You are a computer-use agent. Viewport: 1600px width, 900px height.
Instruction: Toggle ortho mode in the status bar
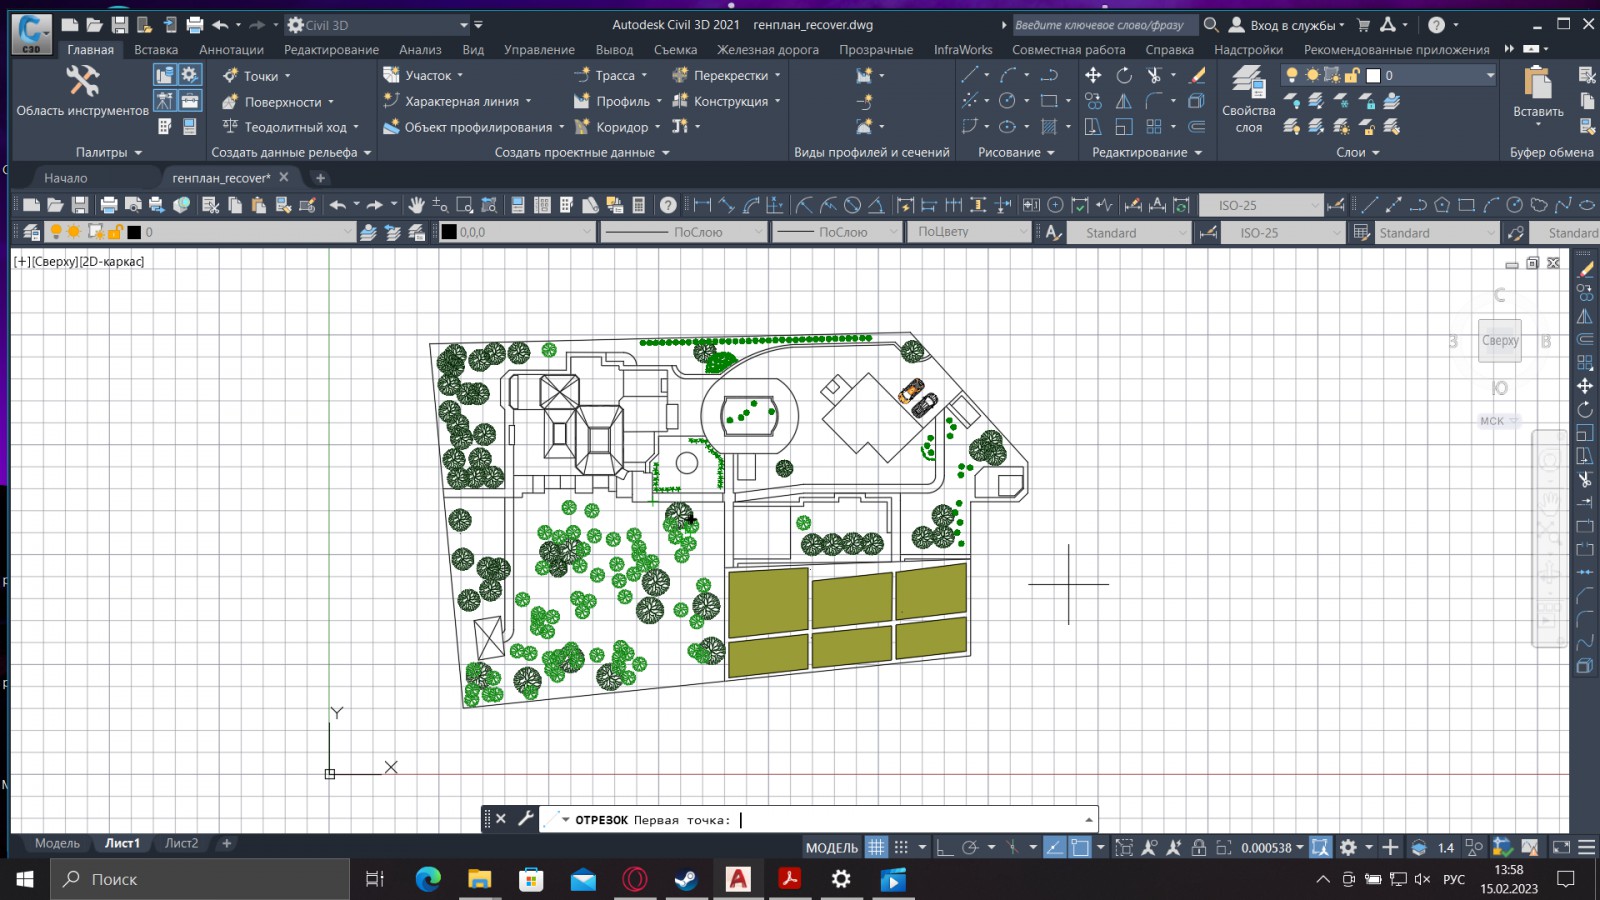pos(945,847)
